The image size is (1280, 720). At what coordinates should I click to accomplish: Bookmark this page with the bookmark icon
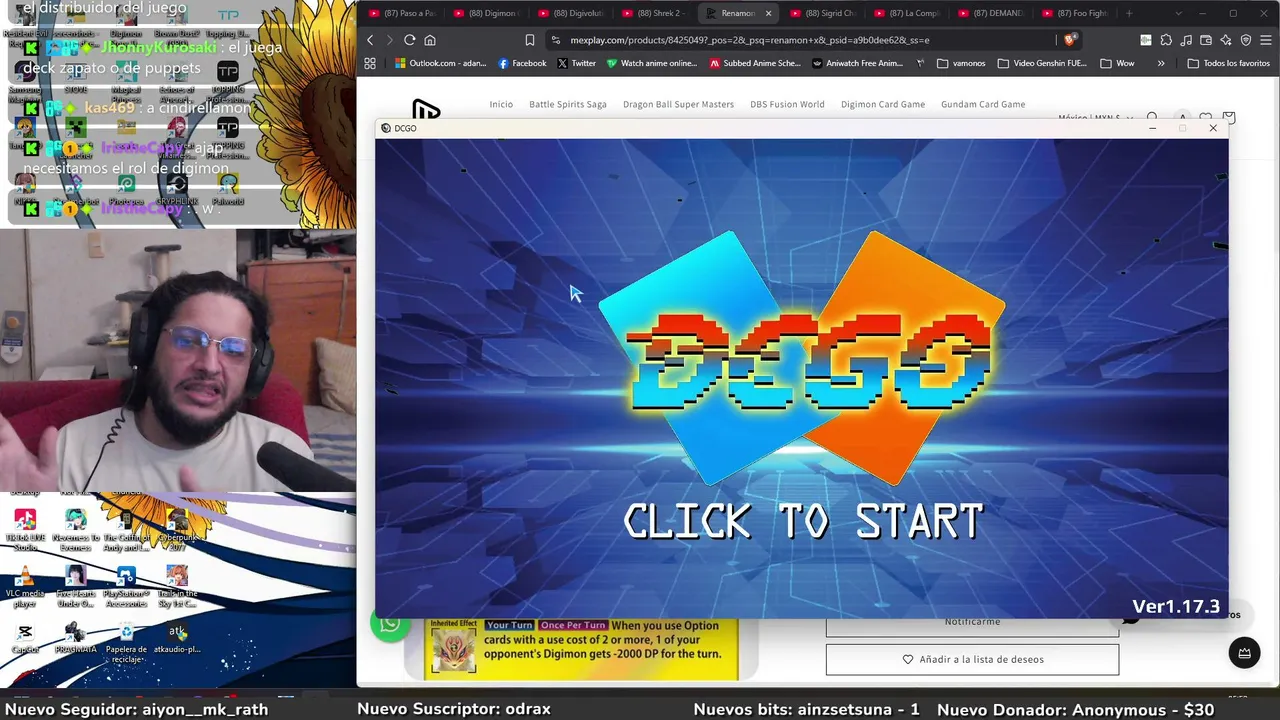(x=530, y=40)
